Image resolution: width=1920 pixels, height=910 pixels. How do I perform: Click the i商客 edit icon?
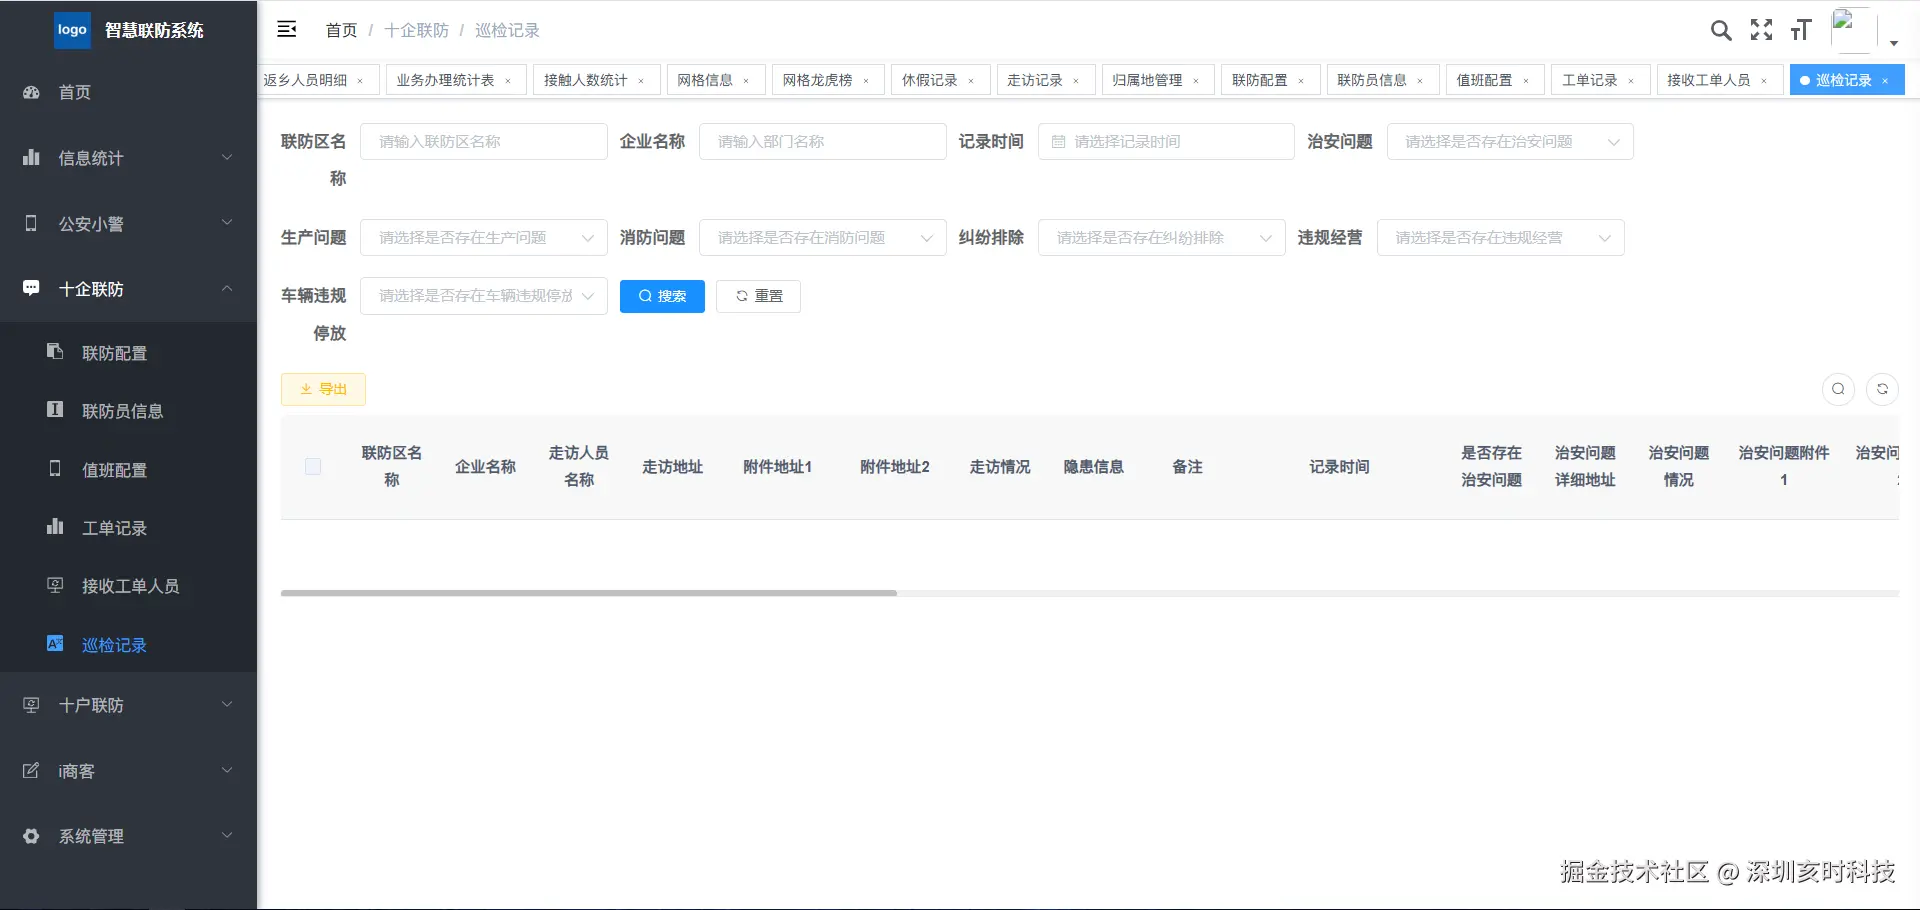[x=31, y=770]
